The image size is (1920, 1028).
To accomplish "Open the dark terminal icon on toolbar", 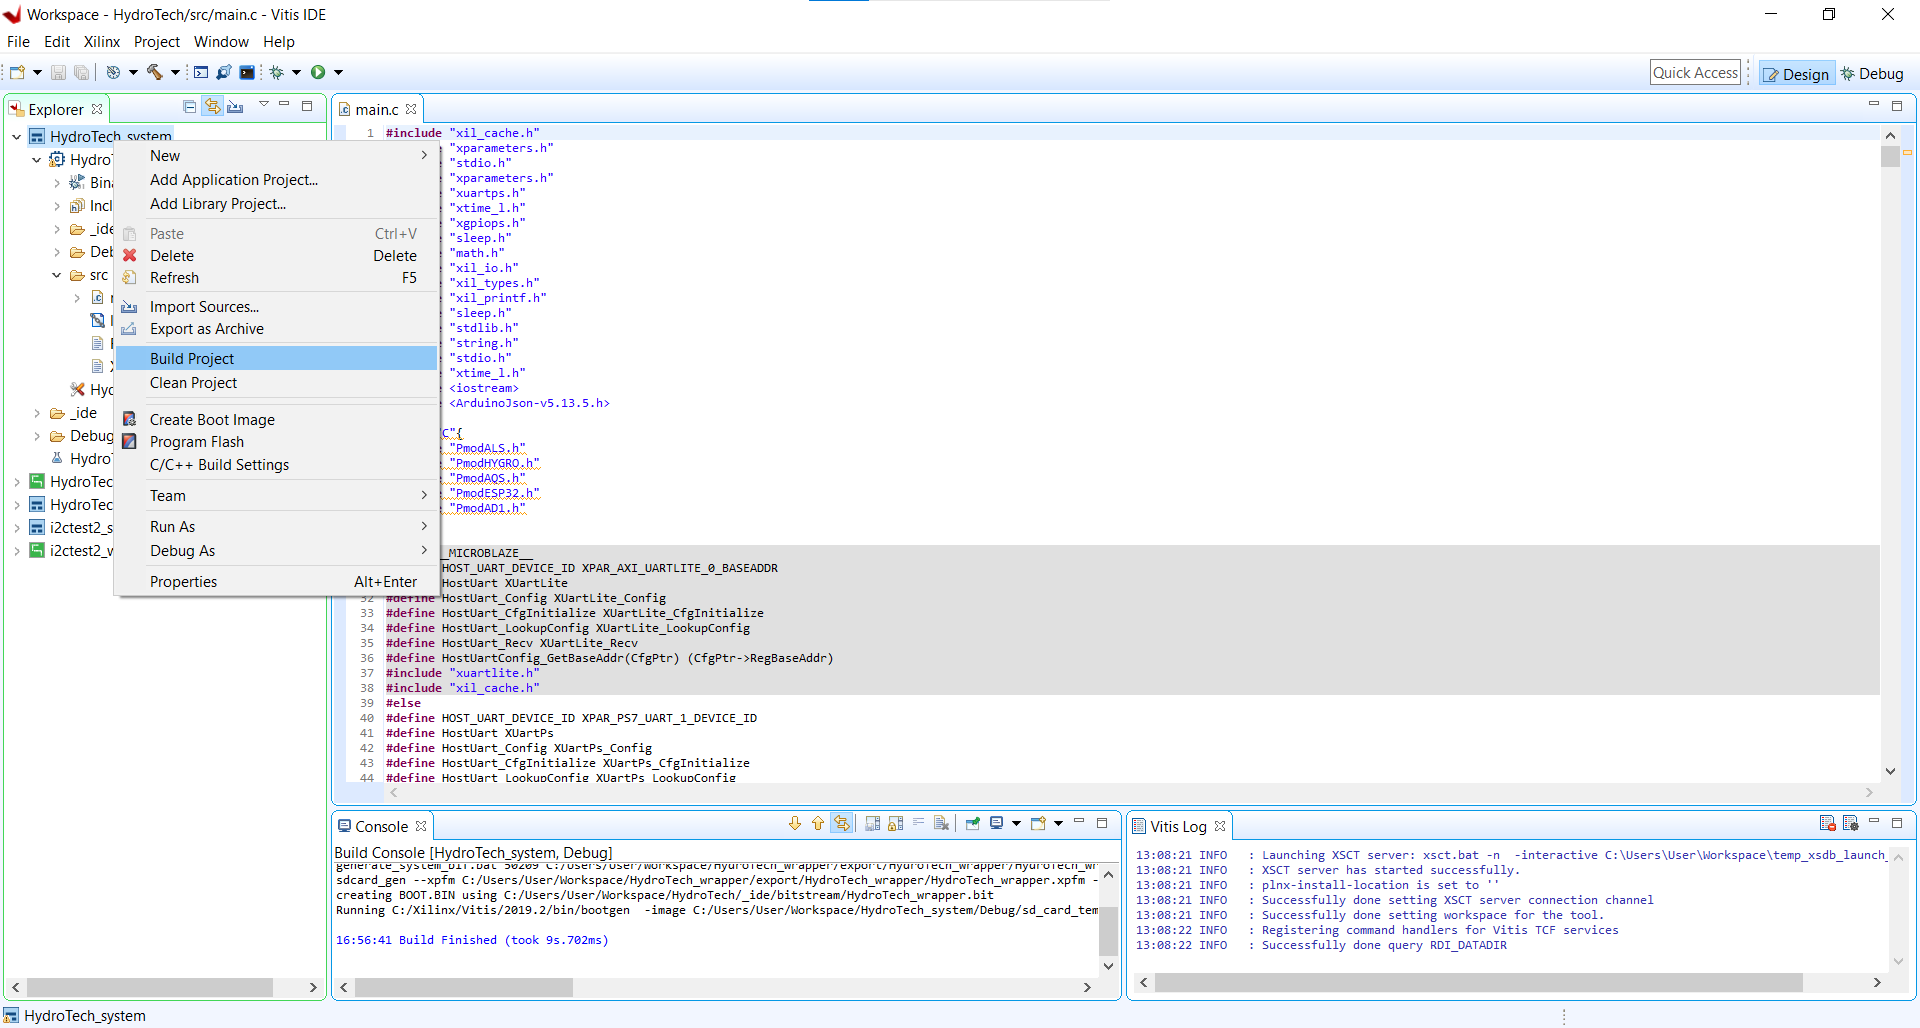I will [246, 72].
